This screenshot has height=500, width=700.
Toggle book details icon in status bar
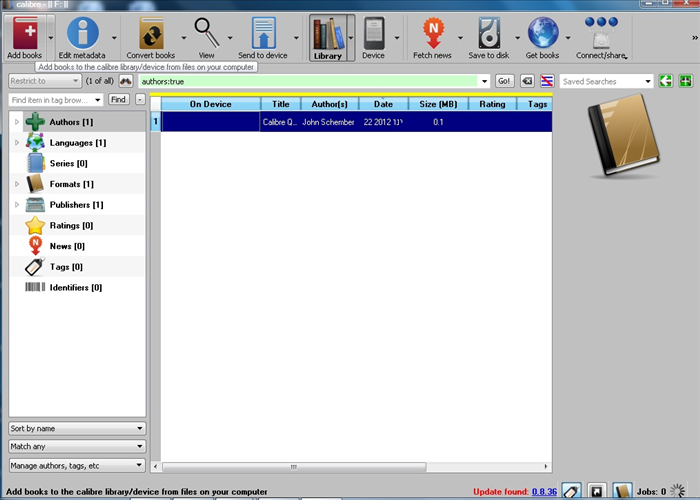[622, 491]
